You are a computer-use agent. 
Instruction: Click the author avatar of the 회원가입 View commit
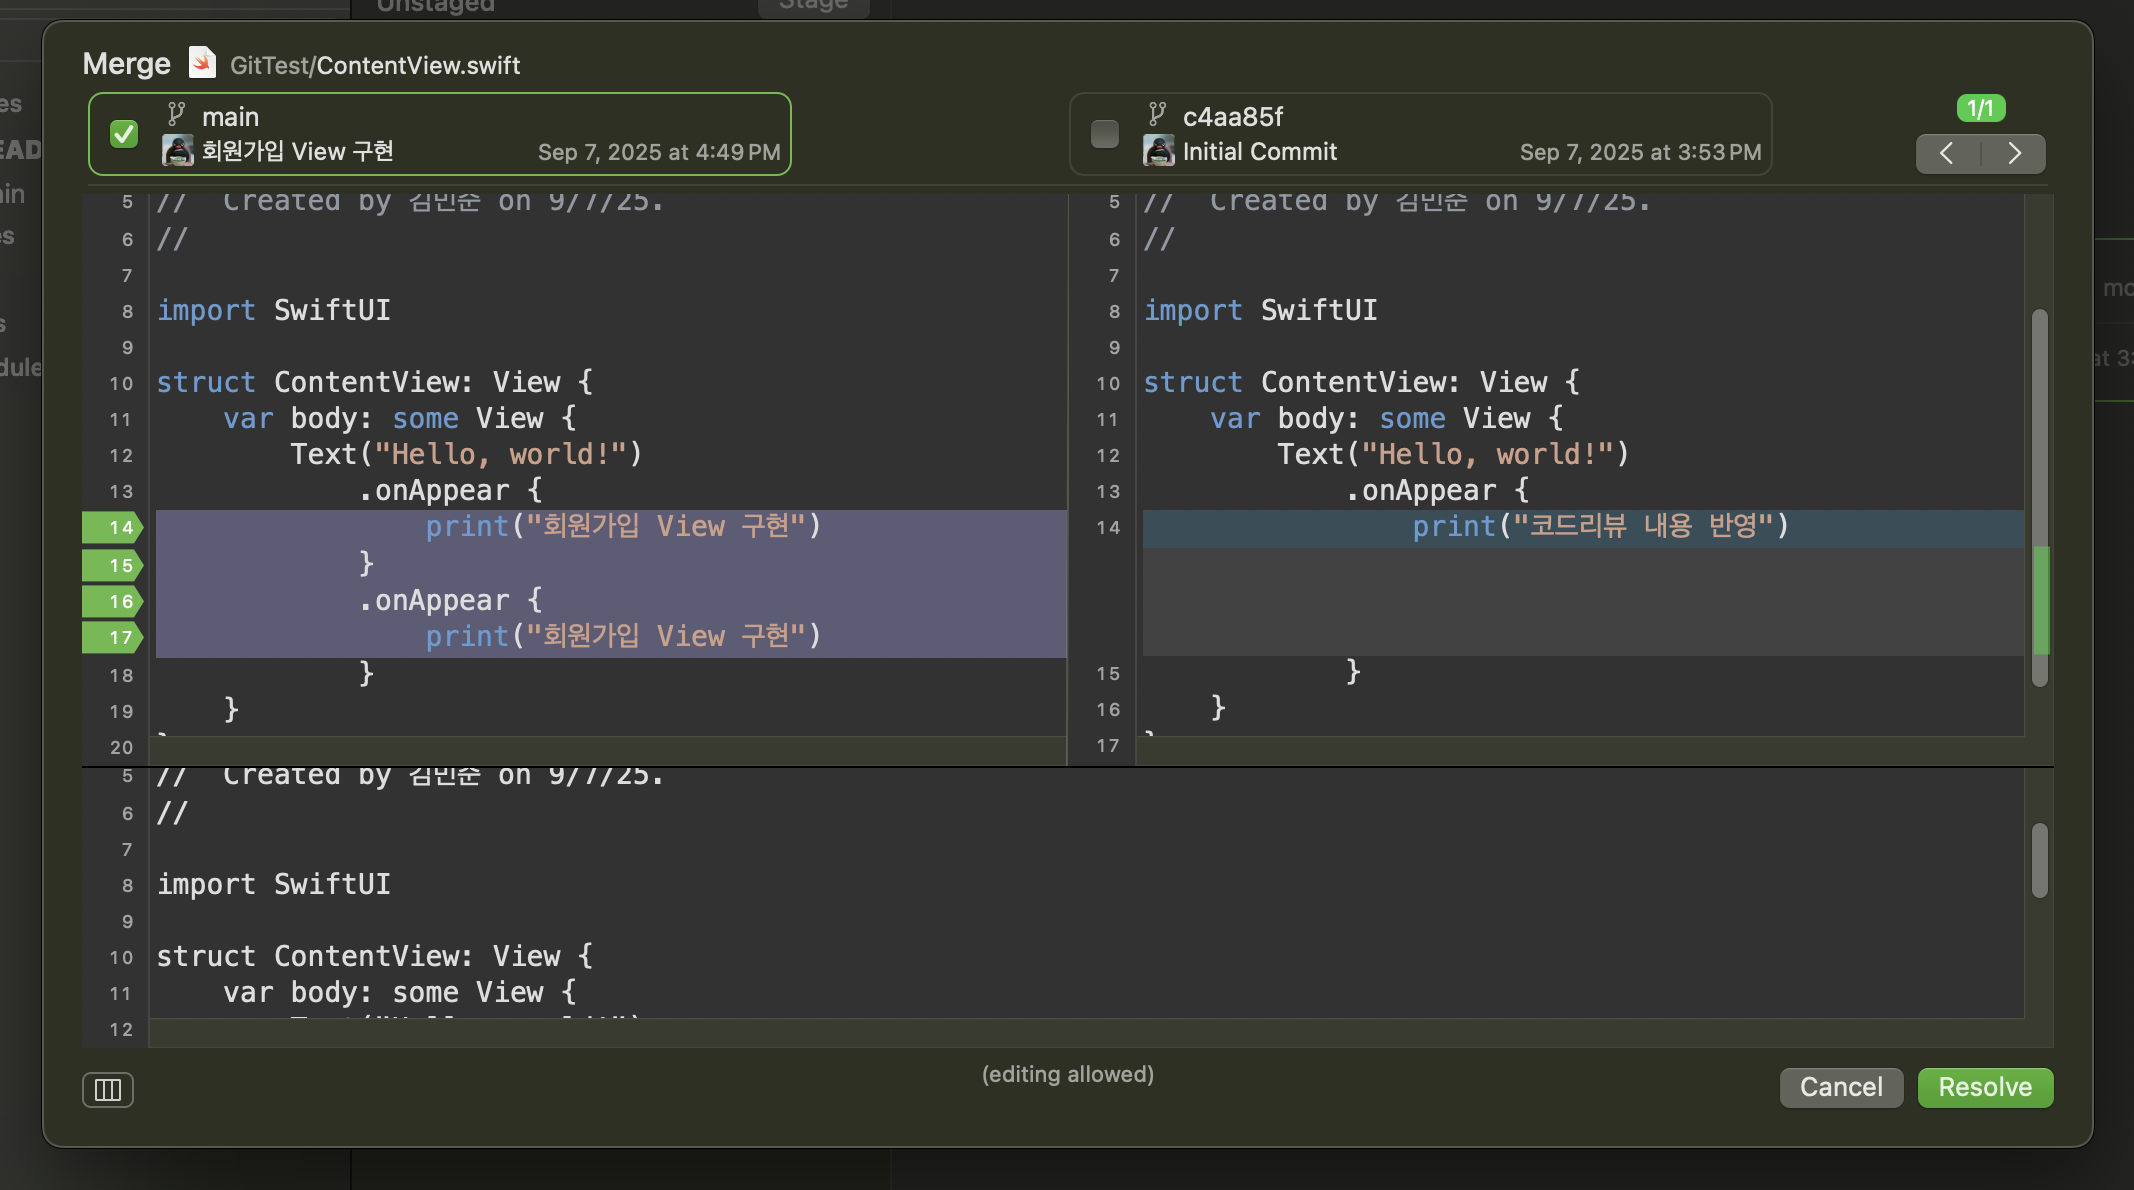coord(178,151)
